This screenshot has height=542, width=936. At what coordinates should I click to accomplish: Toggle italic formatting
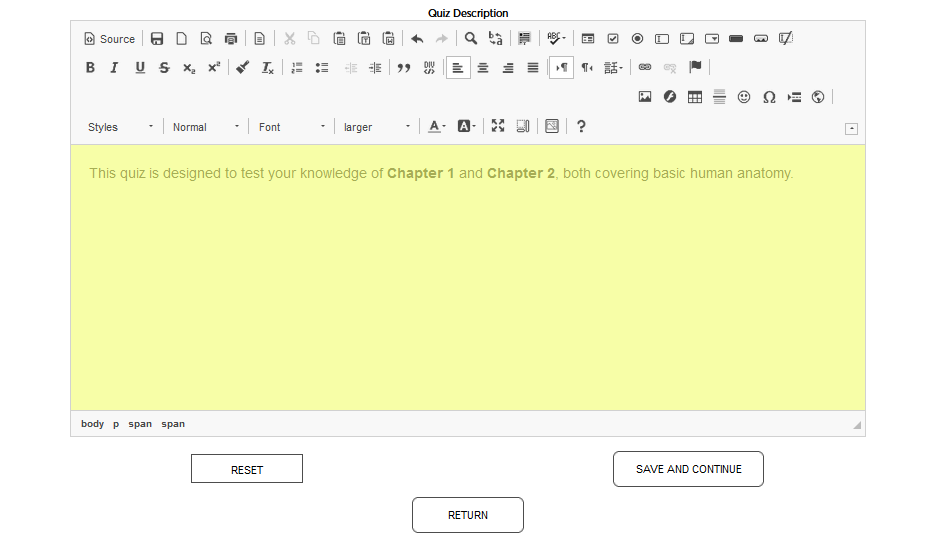pos(114,68)
